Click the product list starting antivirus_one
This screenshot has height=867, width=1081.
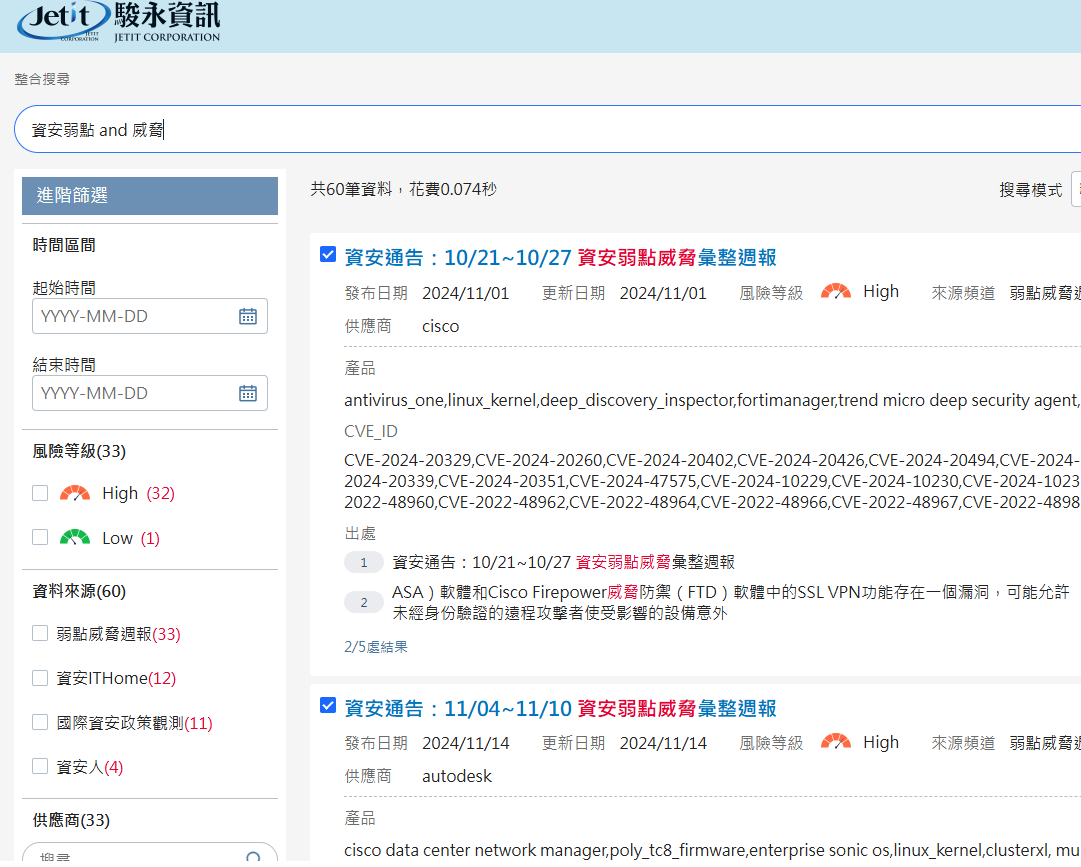(712, 400)
